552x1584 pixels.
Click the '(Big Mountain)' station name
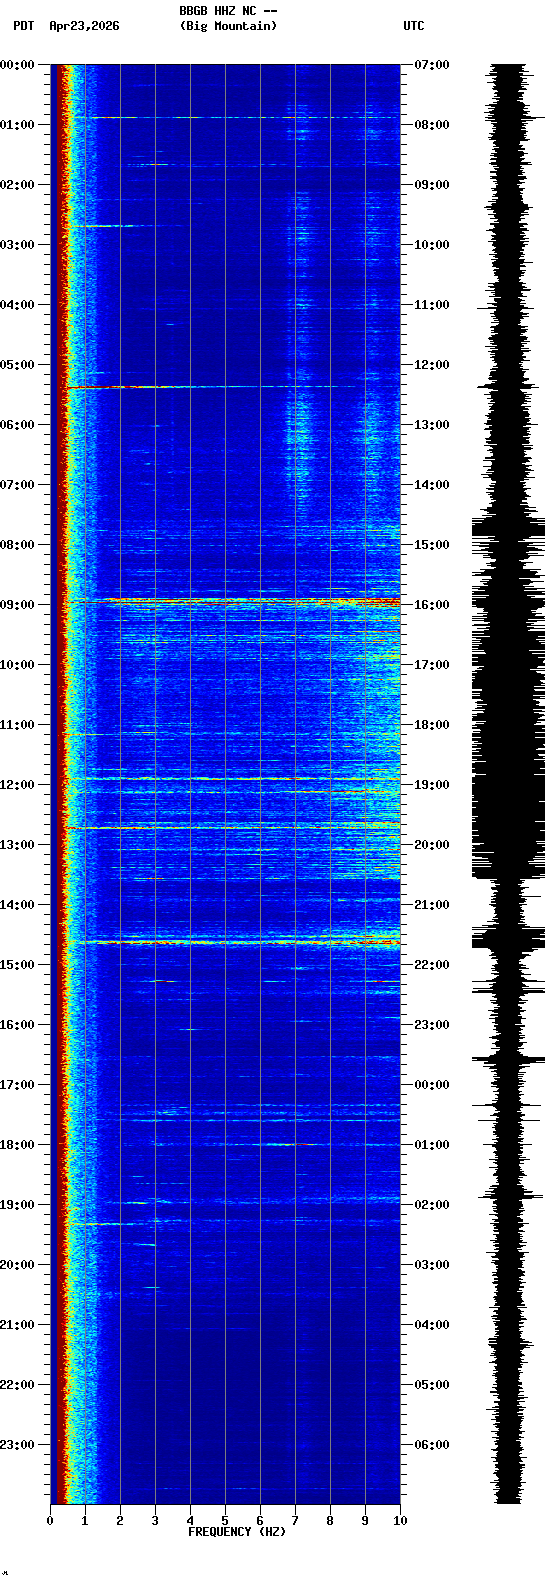click(228, 26)
